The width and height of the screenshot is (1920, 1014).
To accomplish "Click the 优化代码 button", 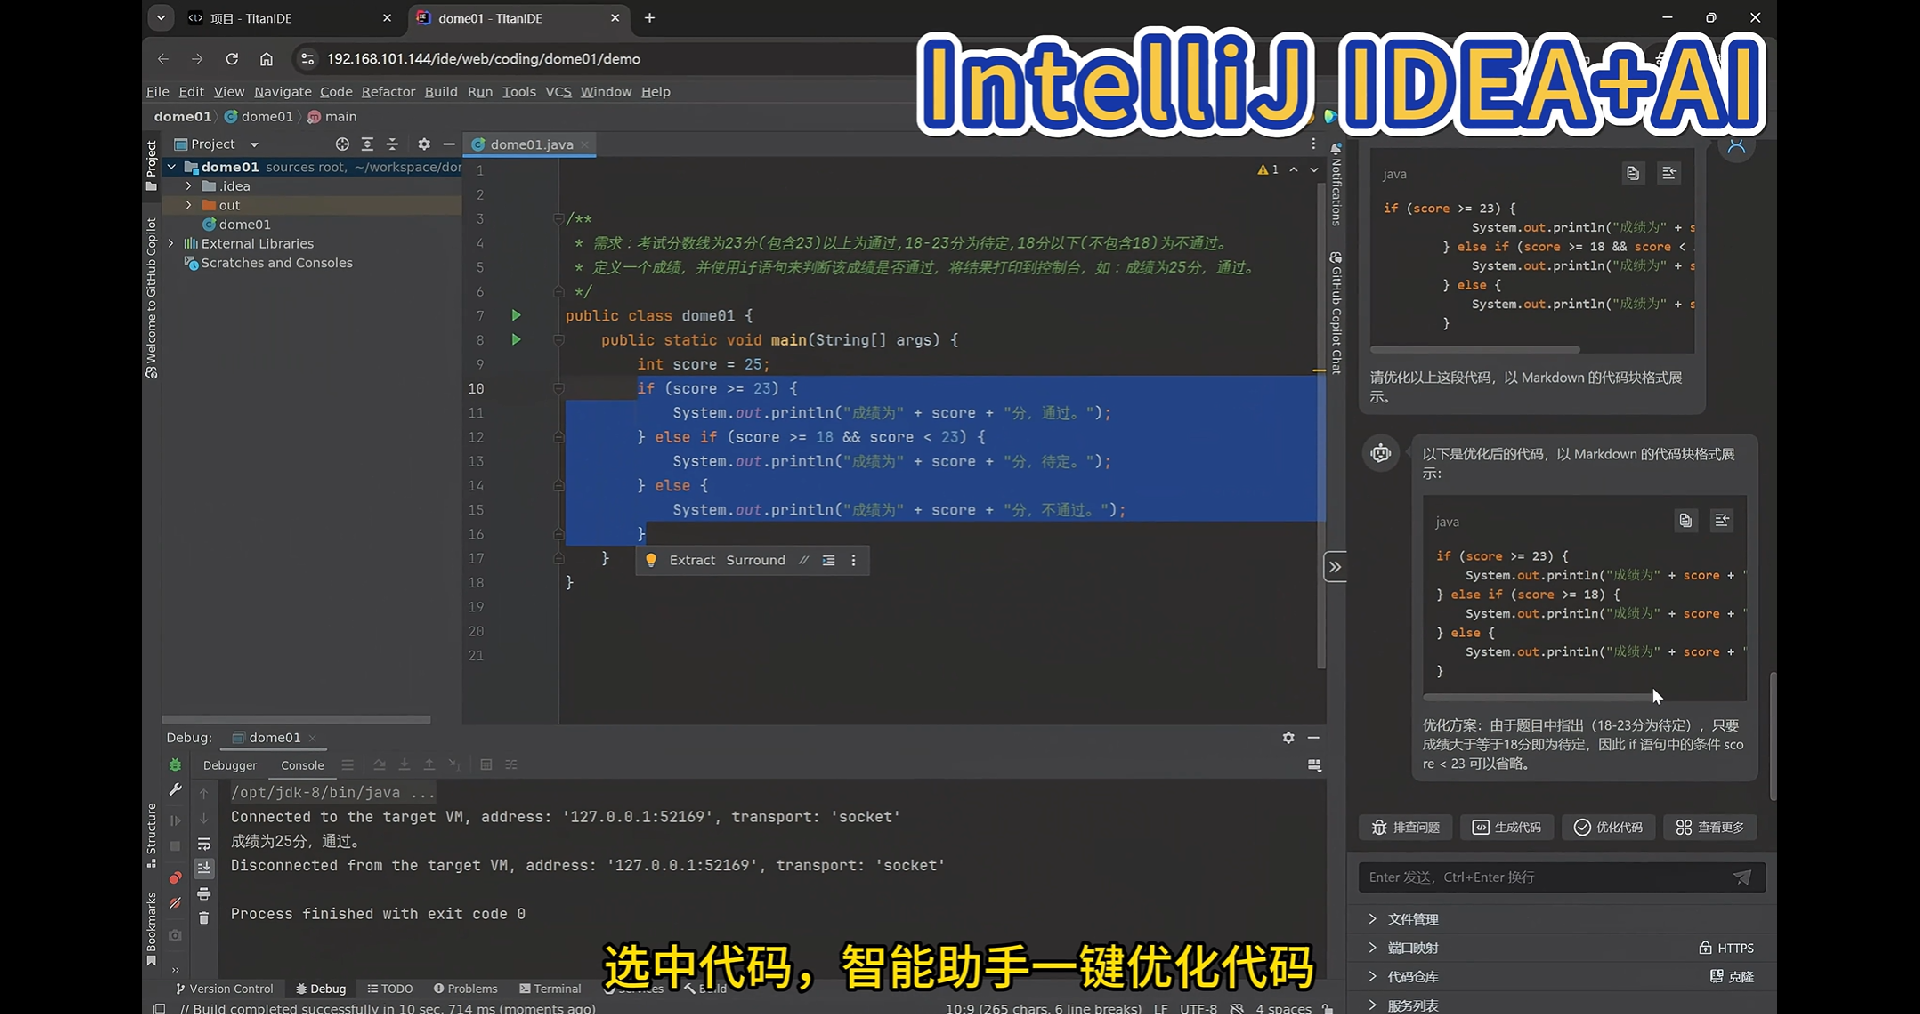I will pyautogui.click(x=1608, y=827).
